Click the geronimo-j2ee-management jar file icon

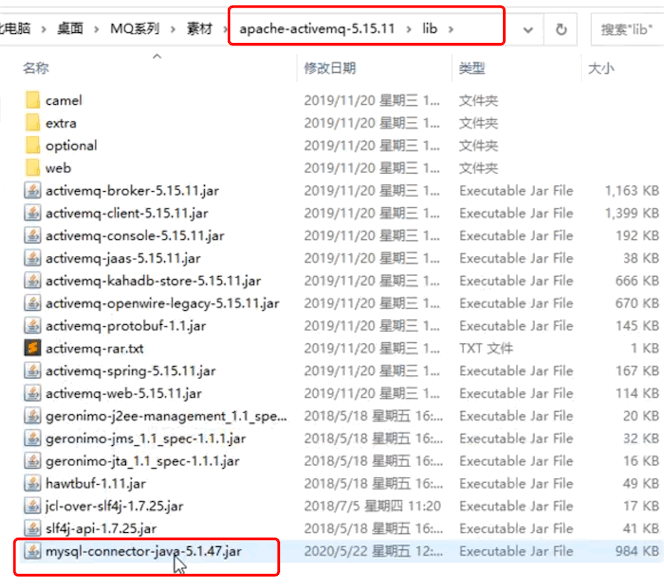click(33, 416)
